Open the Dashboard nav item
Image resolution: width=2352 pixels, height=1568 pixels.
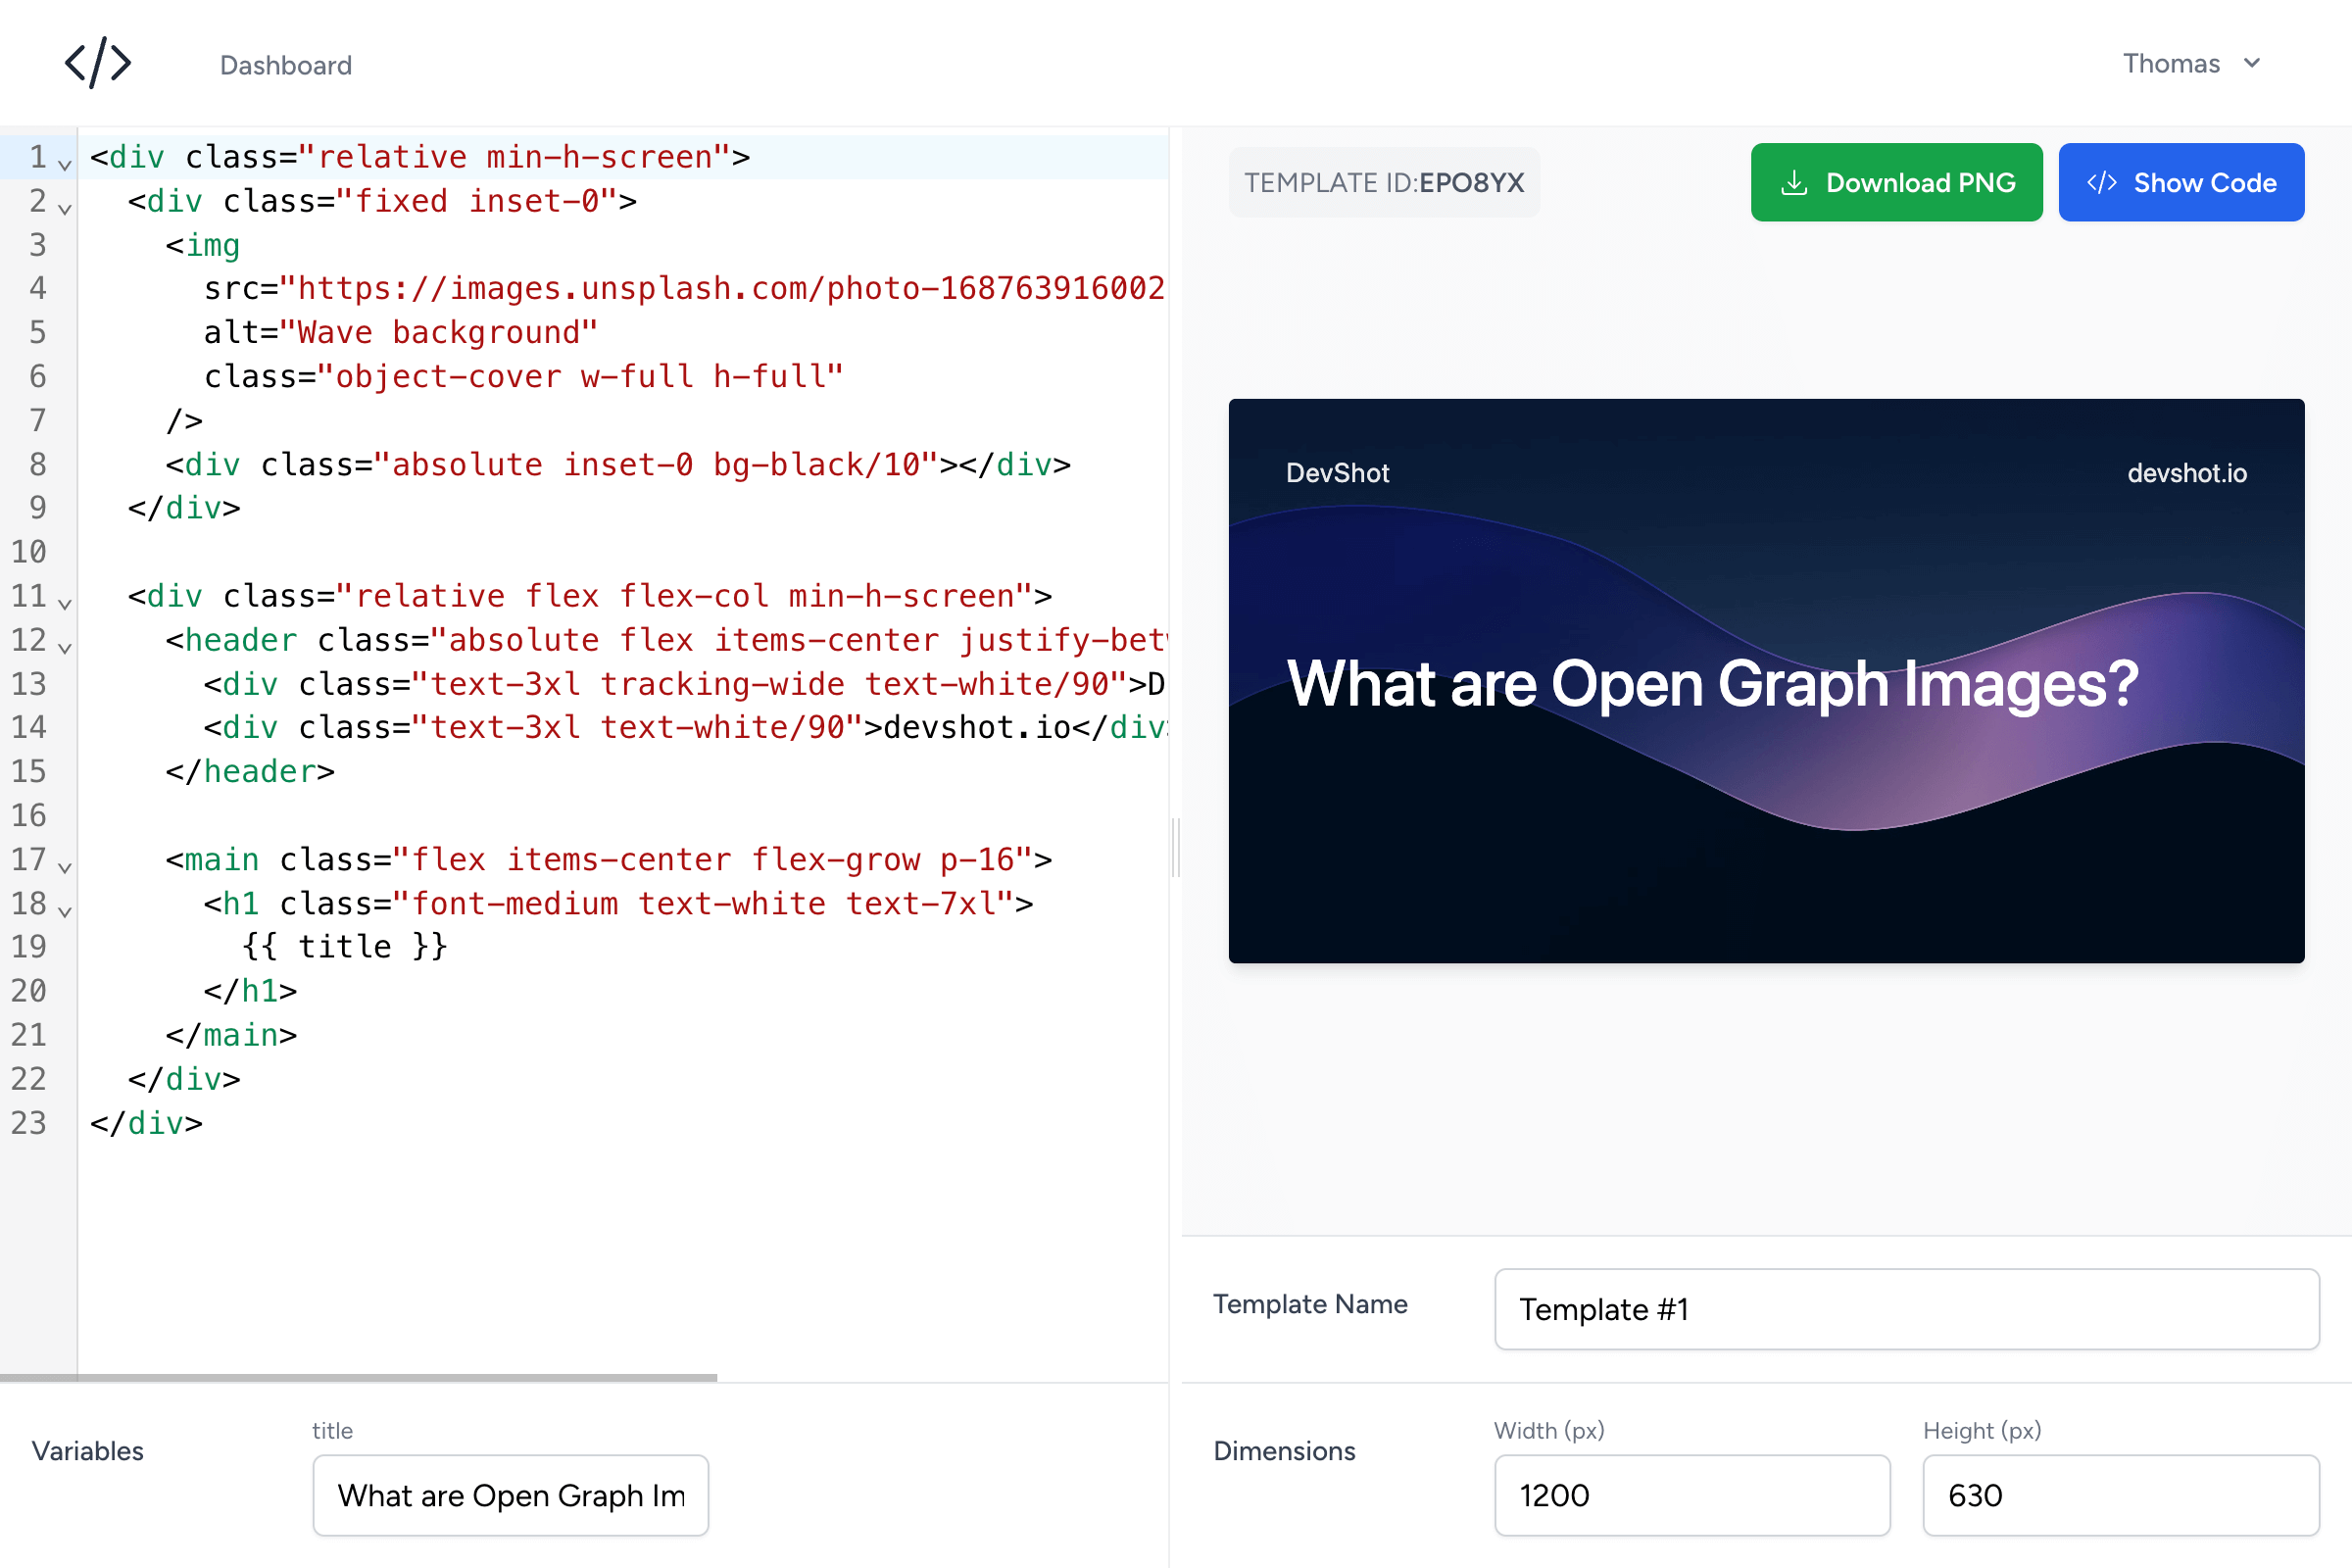(x=286, y=66)
